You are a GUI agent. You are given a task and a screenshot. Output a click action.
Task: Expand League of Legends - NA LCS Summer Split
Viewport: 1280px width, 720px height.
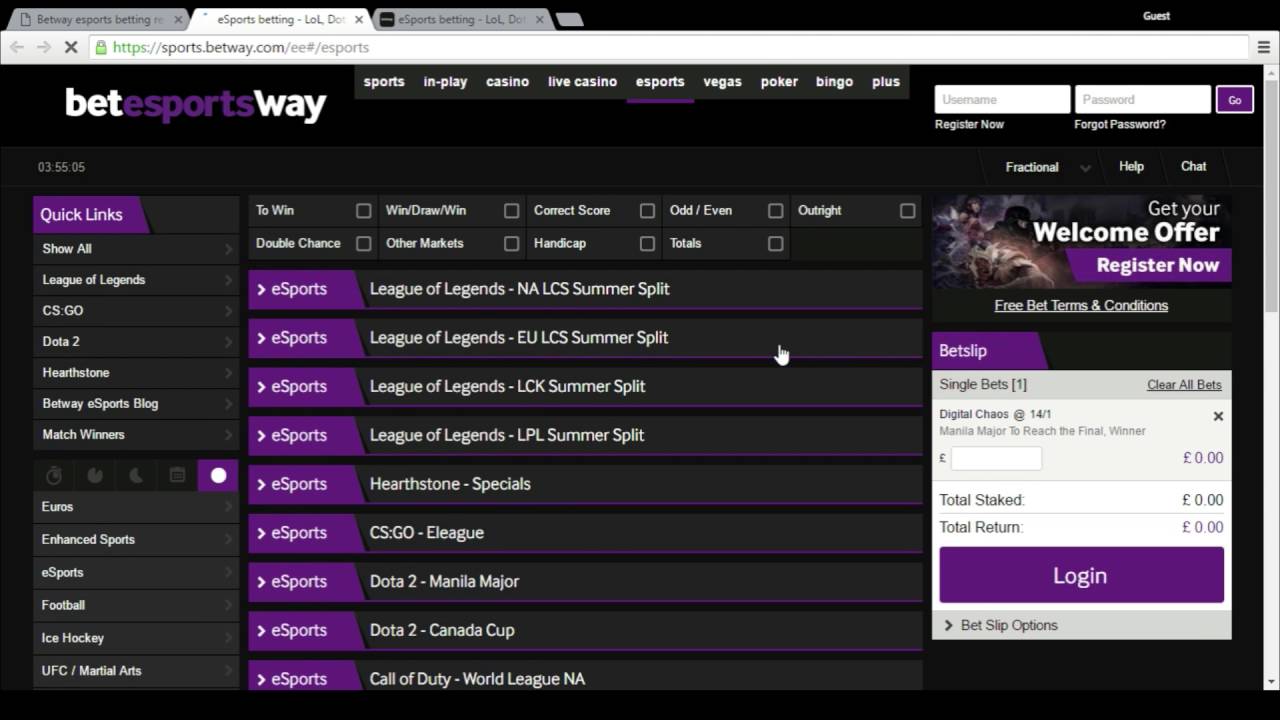click(585, 289)
